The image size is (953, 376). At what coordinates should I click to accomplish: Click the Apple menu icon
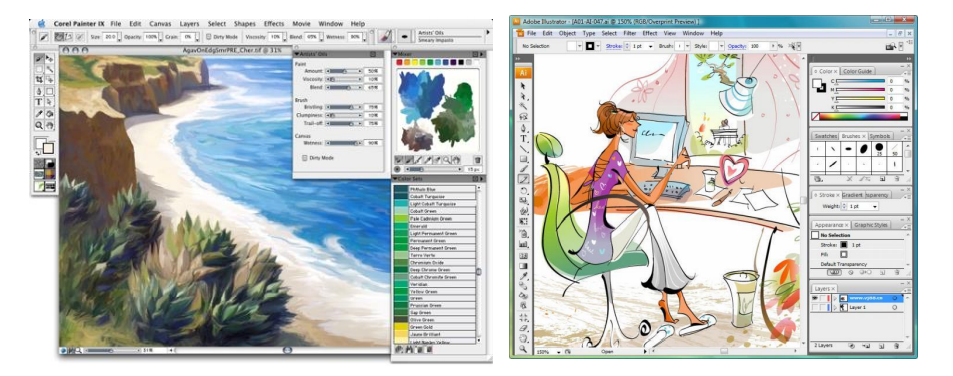pos(41,24)
